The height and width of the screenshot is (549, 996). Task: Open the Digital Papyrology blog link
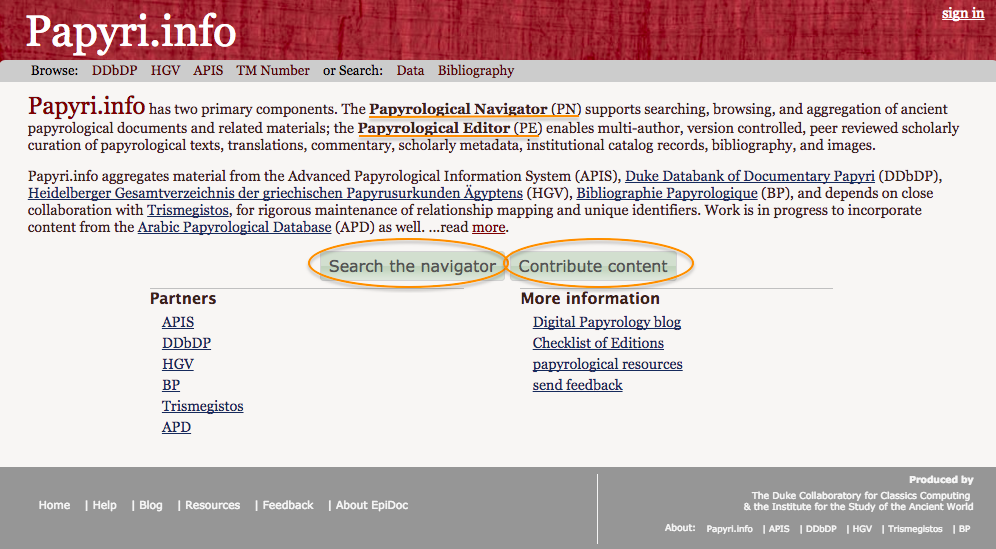coord(607,322)
